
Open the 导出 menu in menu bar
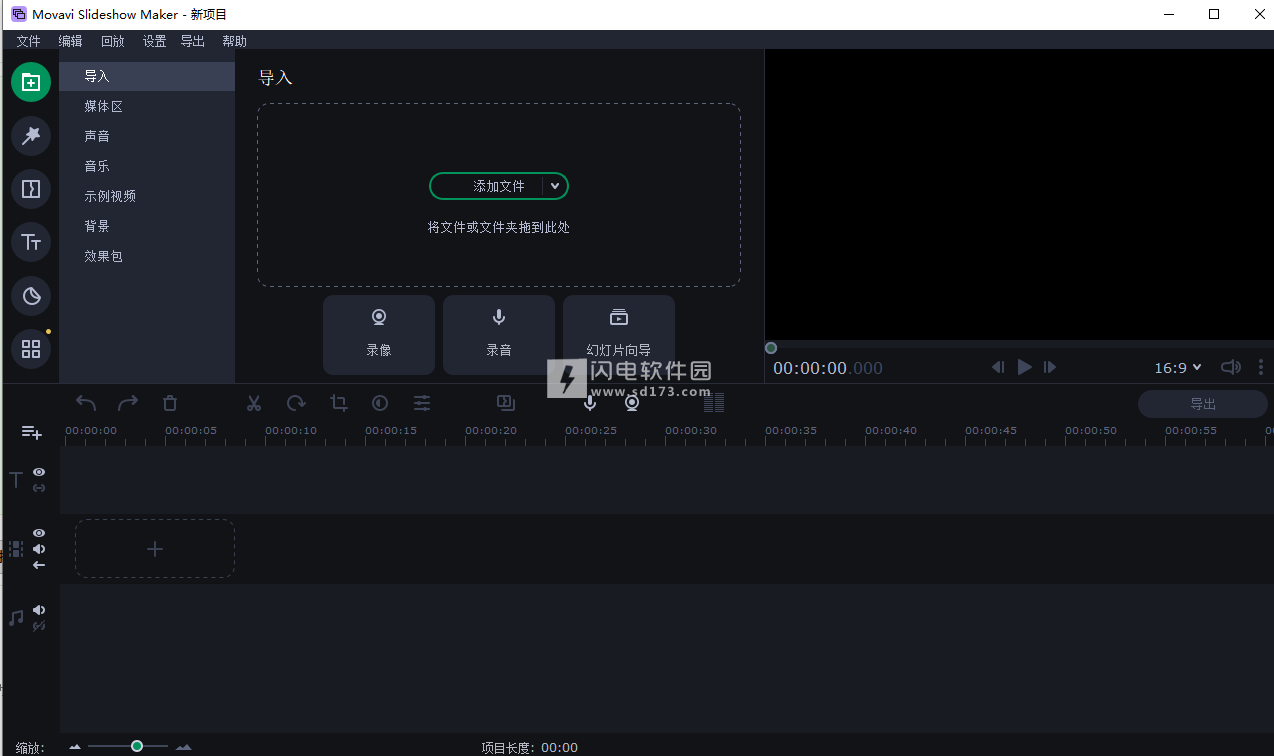[x=193, y=41]
